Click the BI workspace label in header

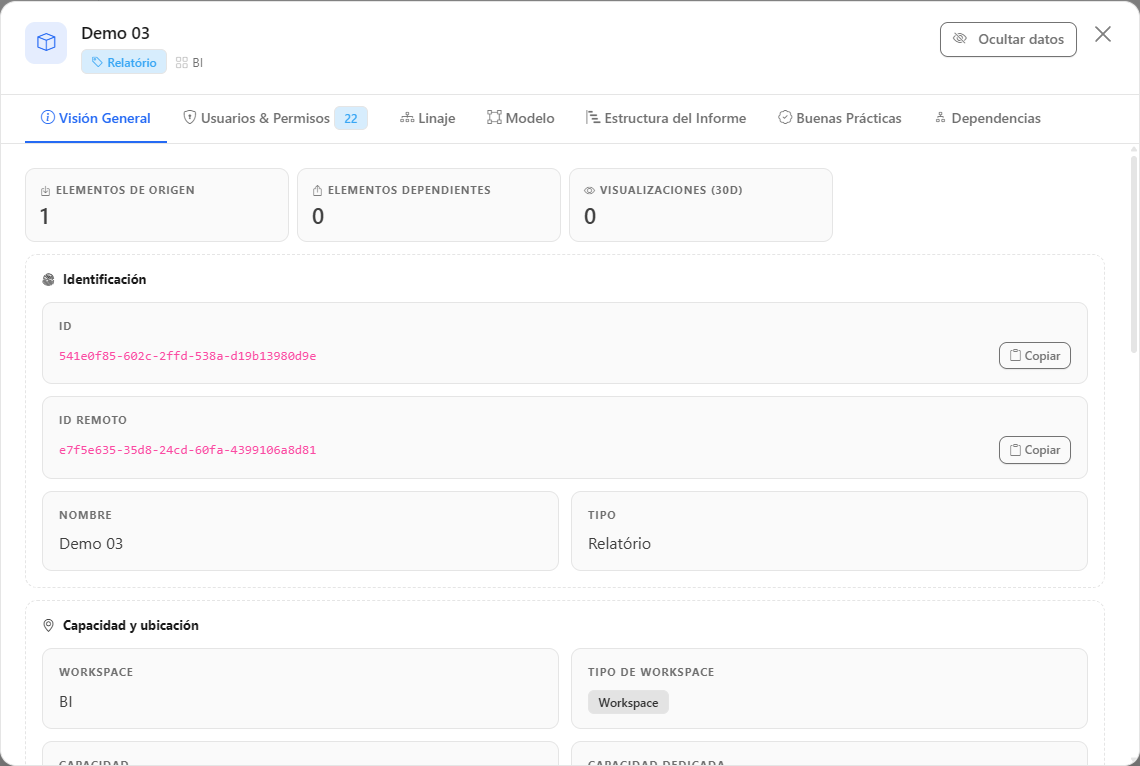click(x=198, y=63)
